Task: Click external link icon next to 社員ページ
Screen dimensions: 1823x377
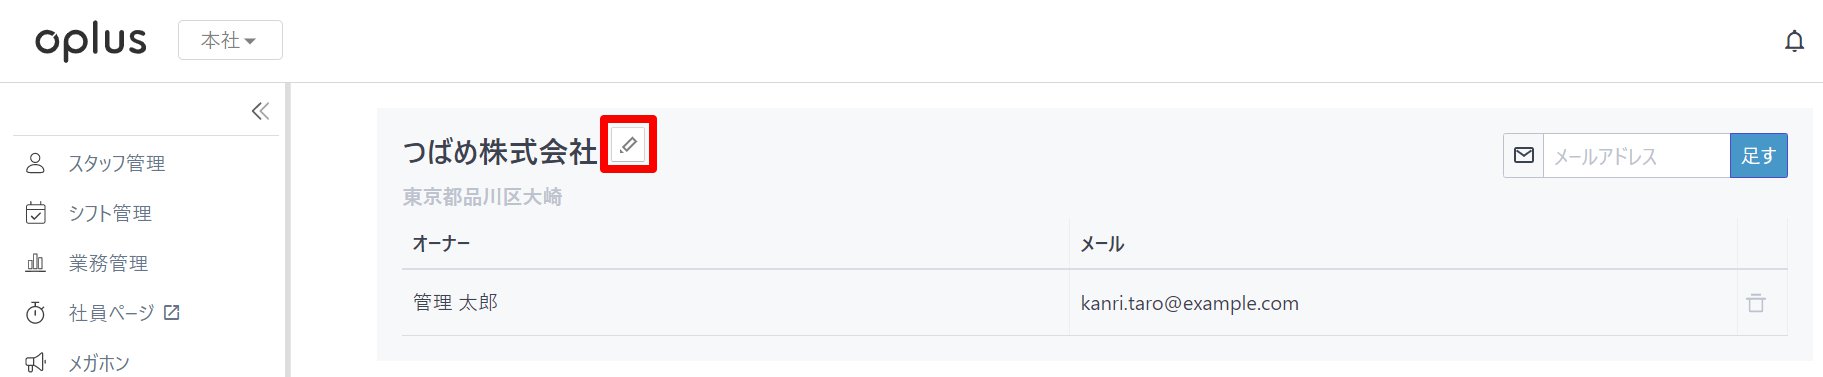Action: coord(171,313)
